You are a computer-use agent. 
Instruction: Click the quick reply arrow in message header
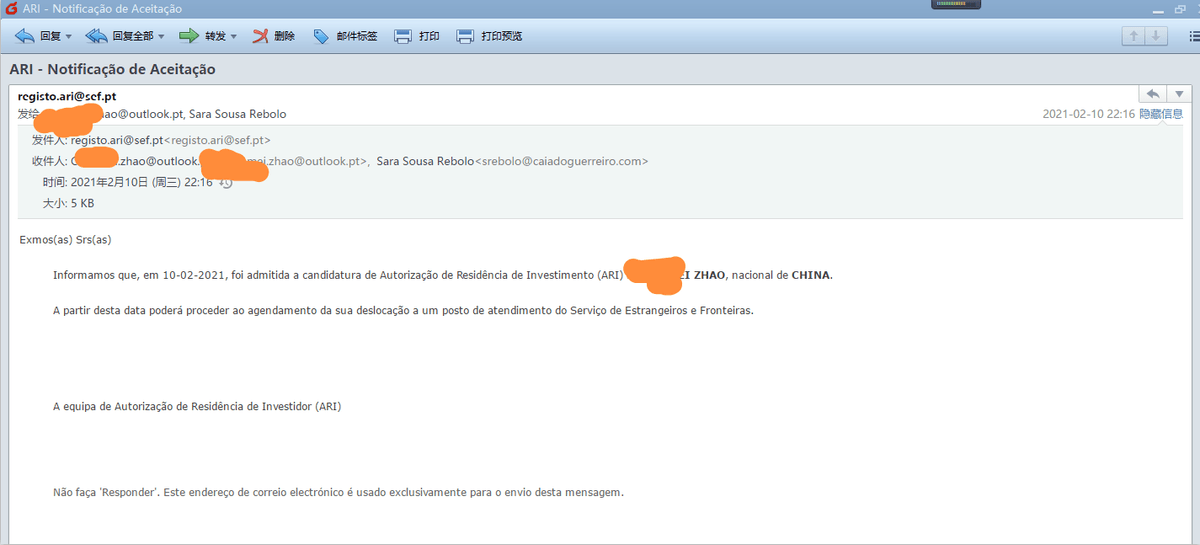click(x=1153, y=95)
